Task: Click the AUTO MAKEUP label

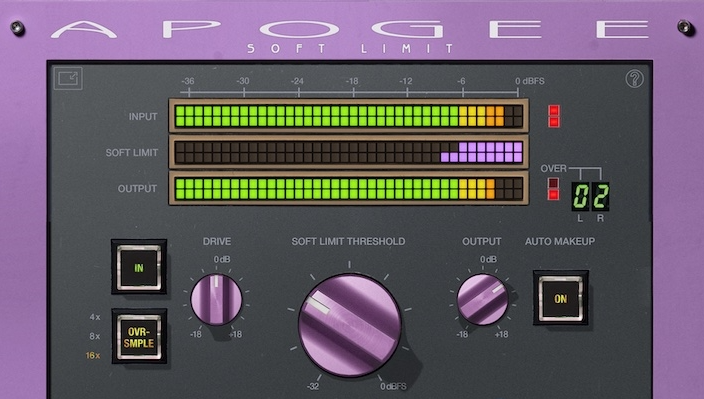Action: coord(560,241)
